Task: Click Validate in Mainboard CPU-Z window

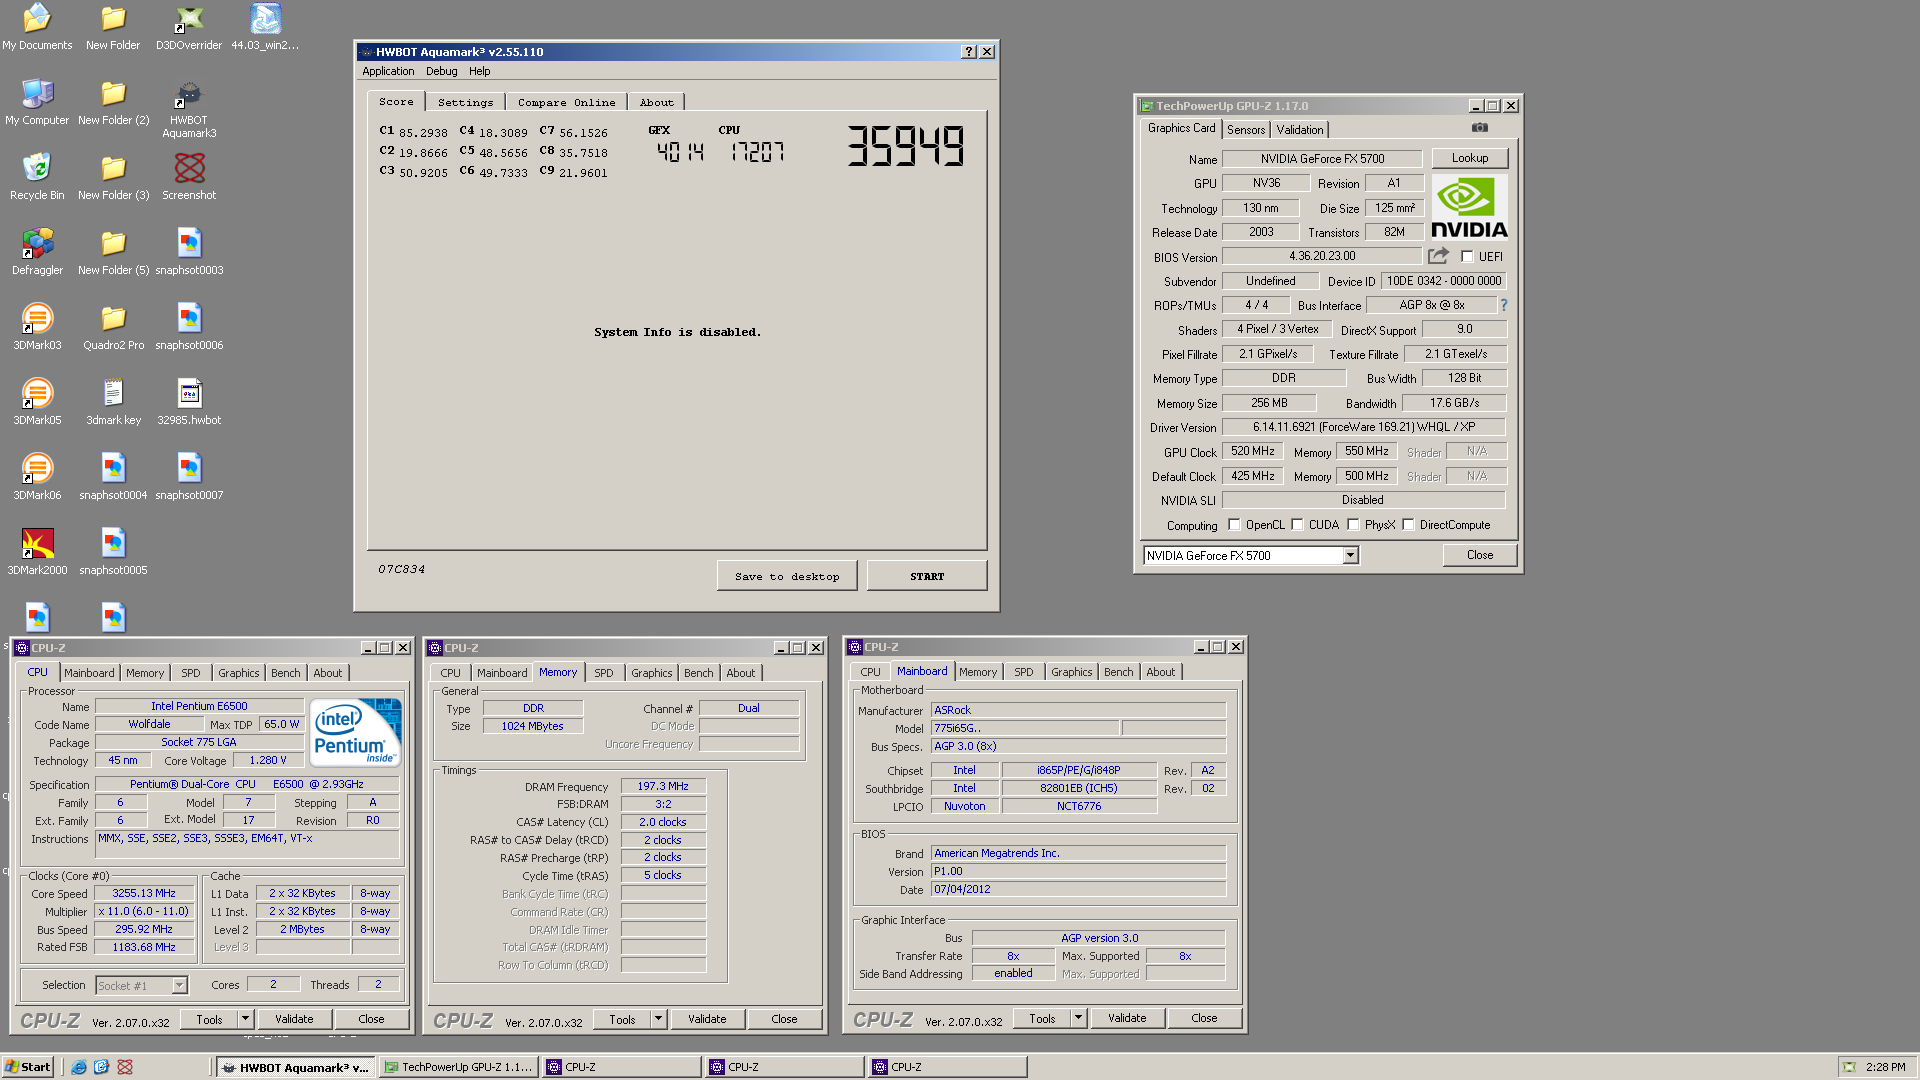Action: point(1127,1018)
